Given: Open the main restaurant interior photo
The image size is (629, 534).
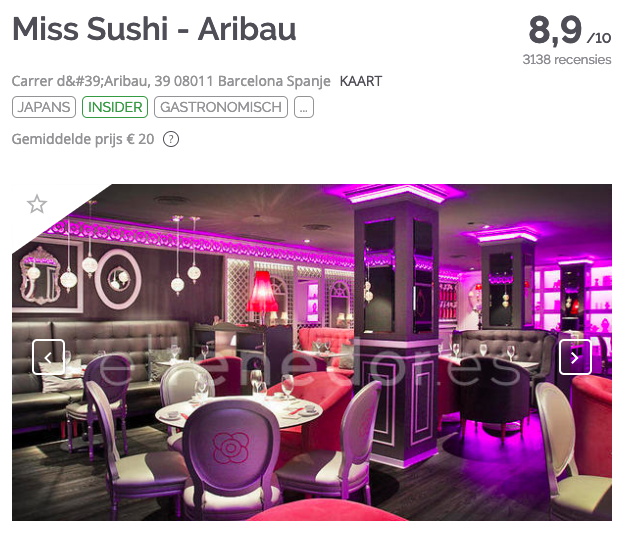Looking at the screenshot, I should tap(312, 352).
